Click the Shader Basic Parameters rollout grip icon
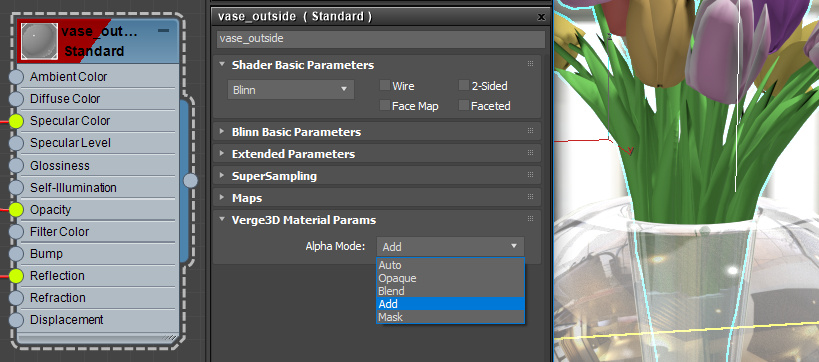The height and width of the screenshot is (362, 819). pyautogui.click(x=530, y=64)
